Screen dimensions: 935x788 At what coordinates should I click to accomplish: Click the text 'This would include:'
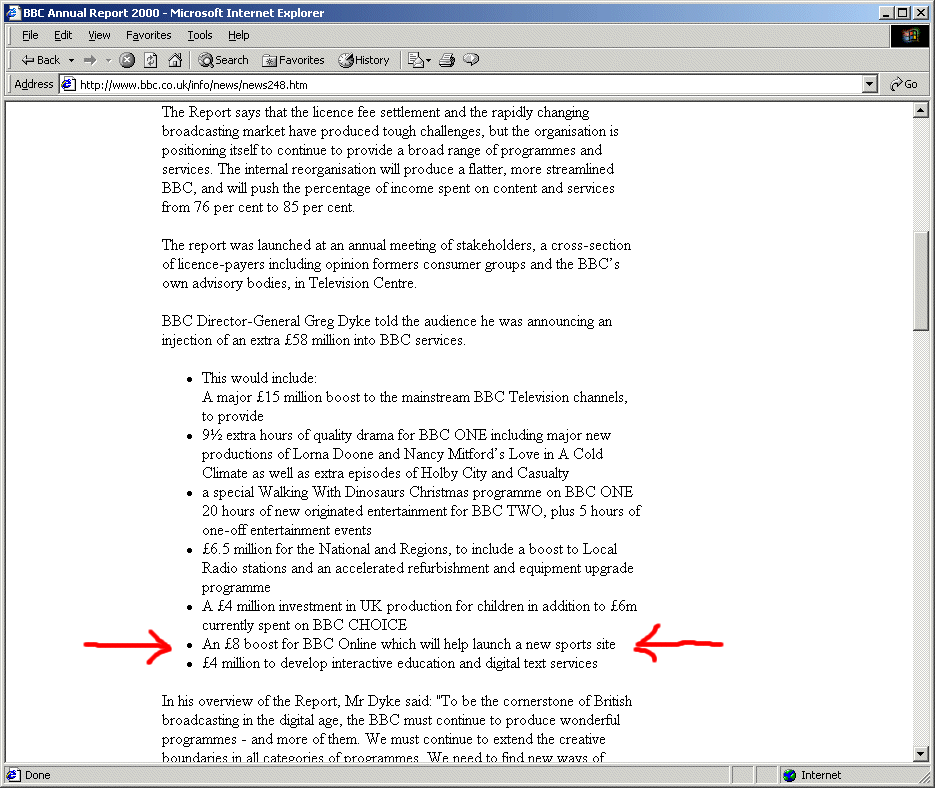[x=259, y=378]
